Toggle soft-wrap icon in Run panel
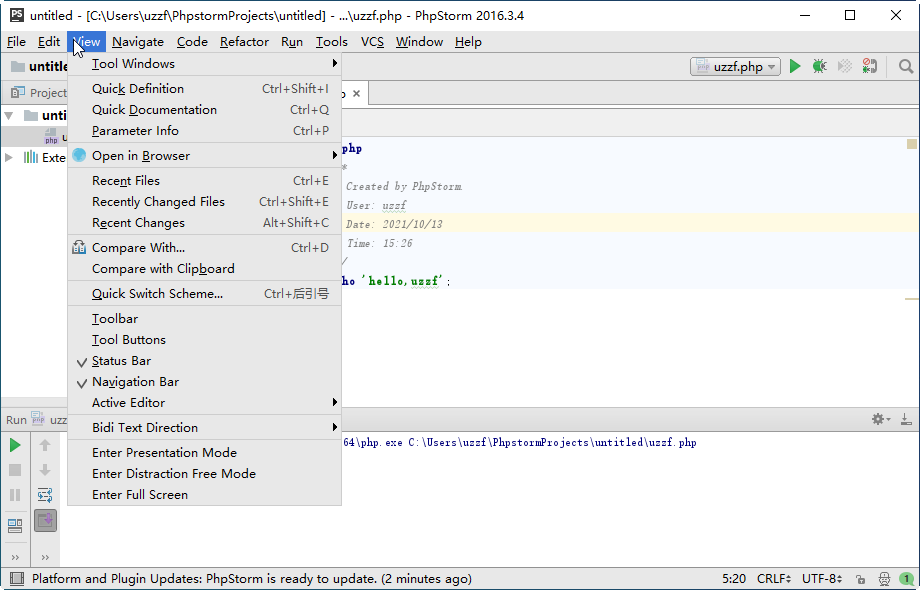 click(45, 495)
